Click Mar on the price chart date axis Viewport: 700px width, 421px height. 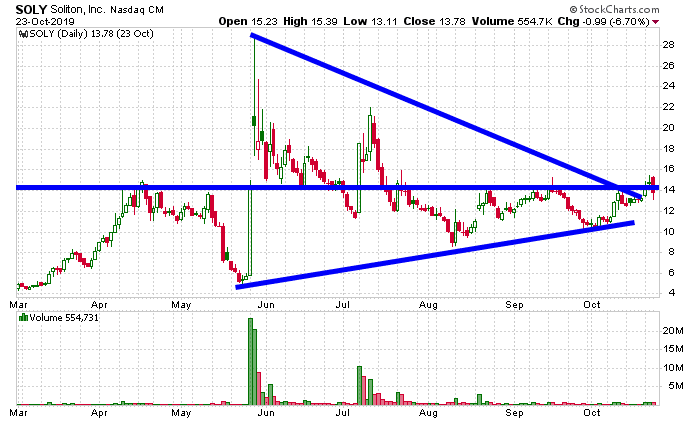[x=18, y=305]
